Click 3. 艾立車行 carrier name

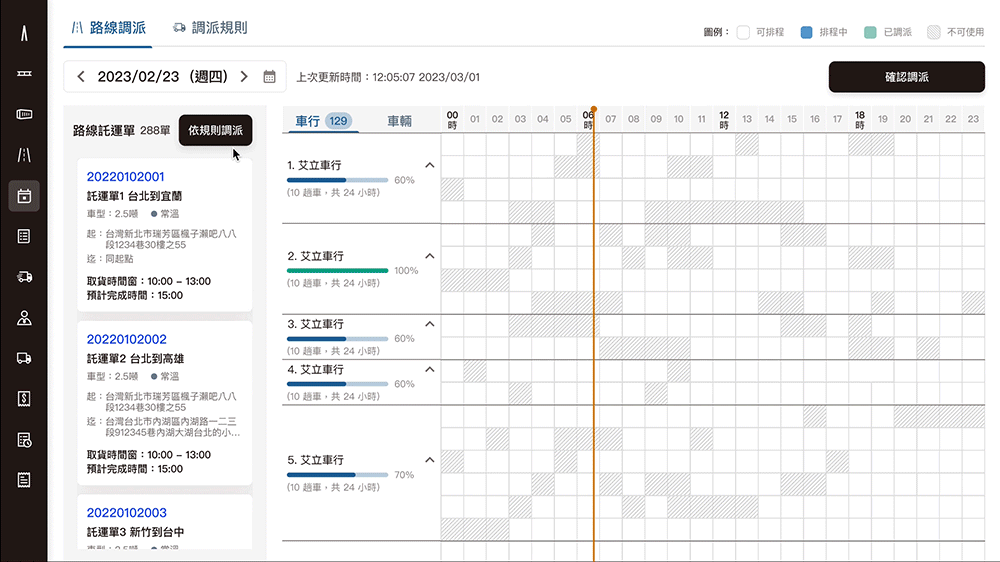(x=315, y=324)
